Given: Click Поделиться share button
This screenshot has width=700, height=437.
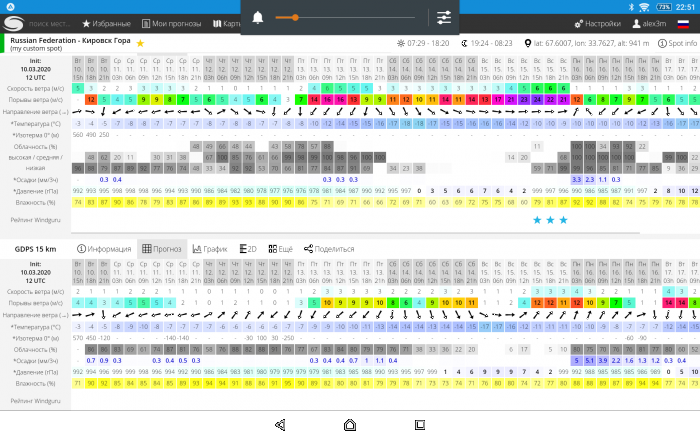Looking at the screenshot, I should pos(329,249).
